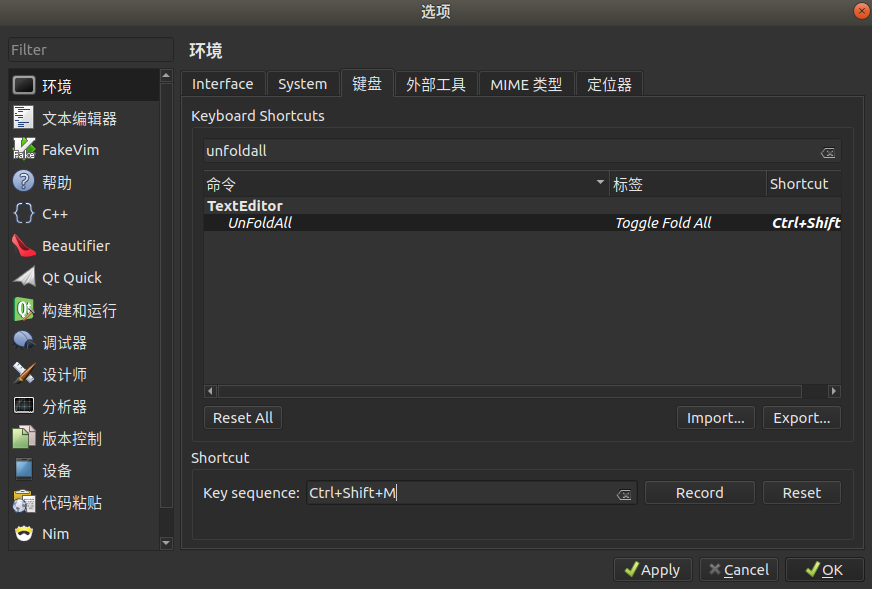Click the horizontal scrollbar right arrow
Viewport: 872px width, 589px height.
click(x=834, y=391)
